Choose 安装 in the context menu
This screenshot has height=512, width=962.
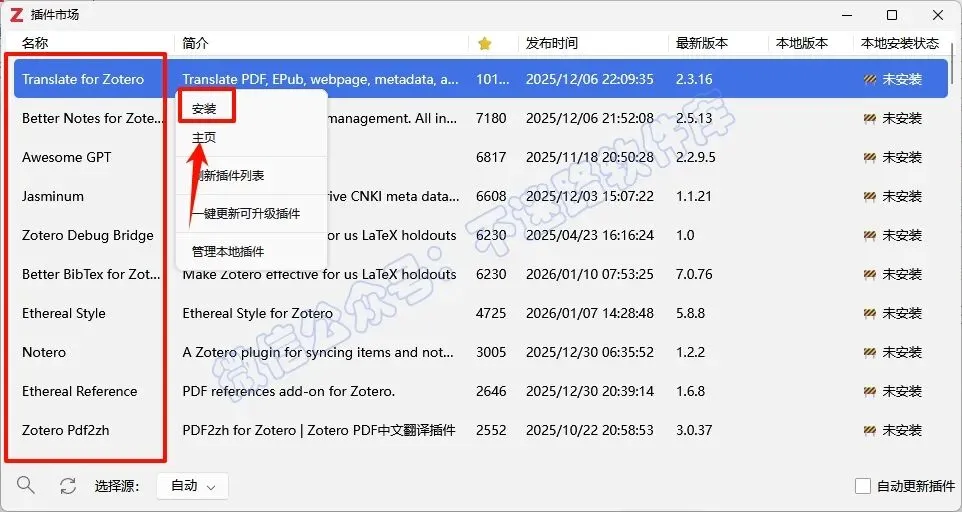click(x=204, y=109)
